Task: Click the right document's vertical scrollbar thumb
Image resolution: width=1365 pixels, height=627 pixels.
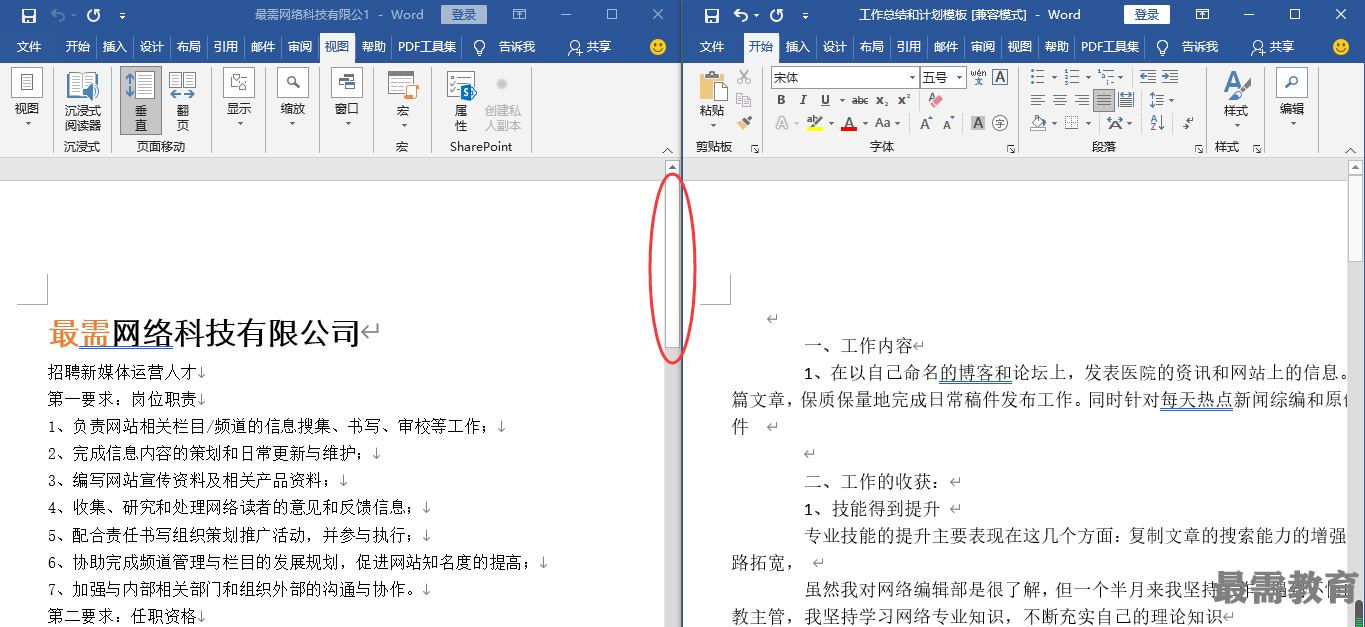Action: pos(1356,217)
